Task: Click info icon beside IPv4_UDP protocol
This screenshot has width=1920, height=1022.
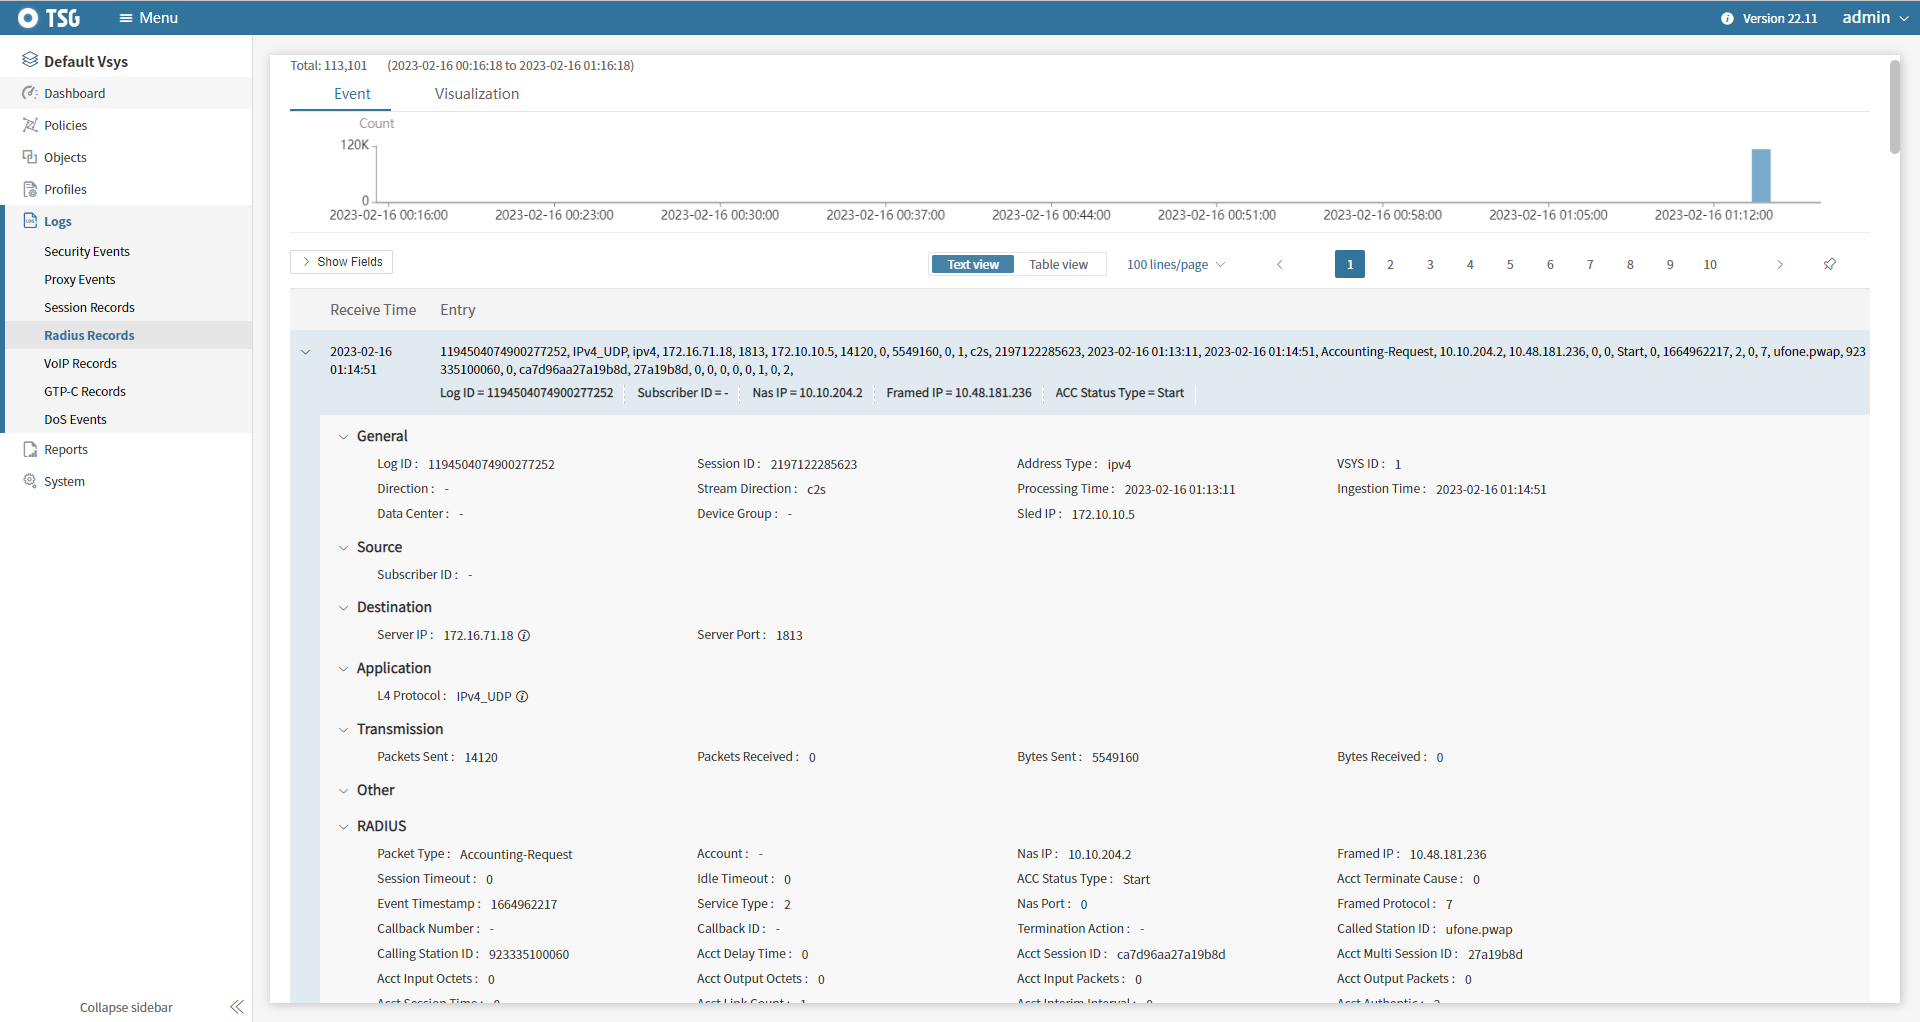Action: (x=522, y=697)
